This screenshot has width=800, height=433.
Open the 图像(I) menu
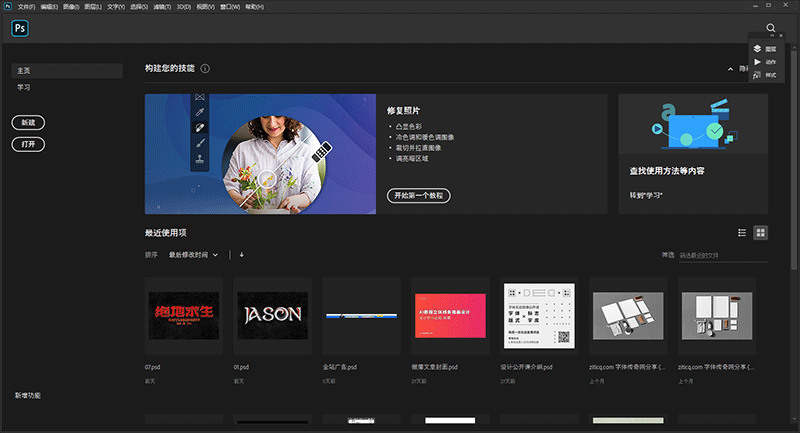(x=71, y=7)
